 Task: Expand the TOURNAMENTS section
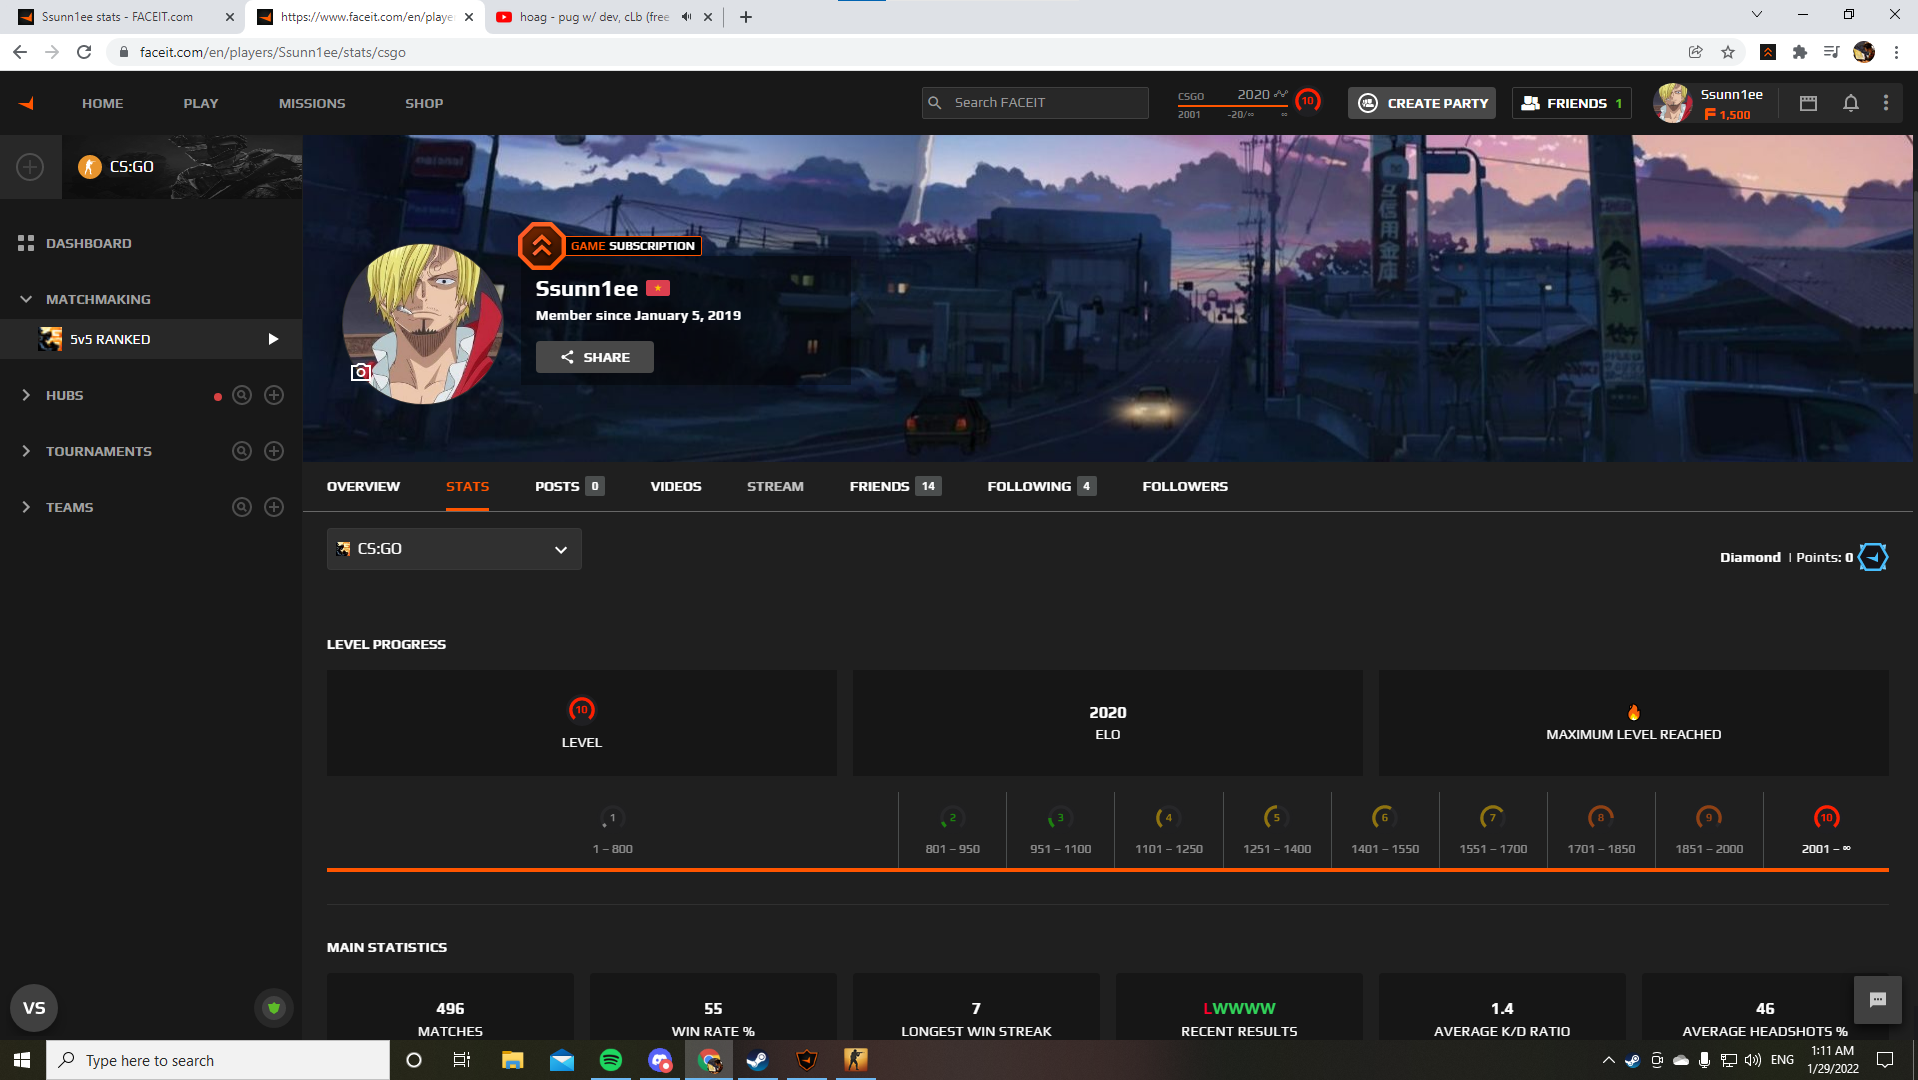26,451
